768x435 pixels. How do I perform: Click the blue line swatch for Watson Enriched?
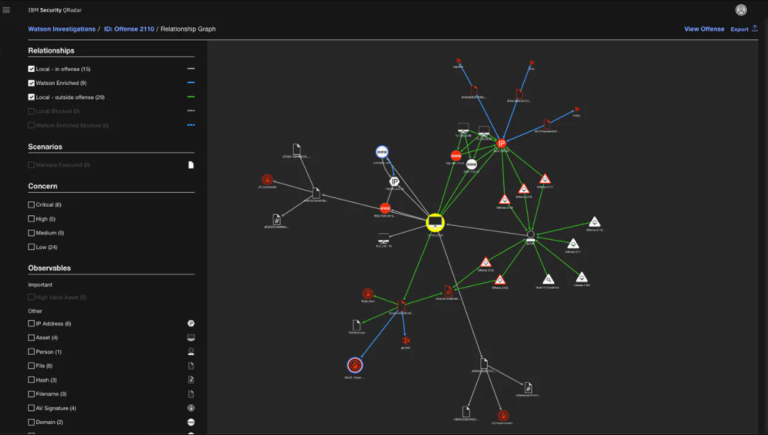click(x=191, y=83)
